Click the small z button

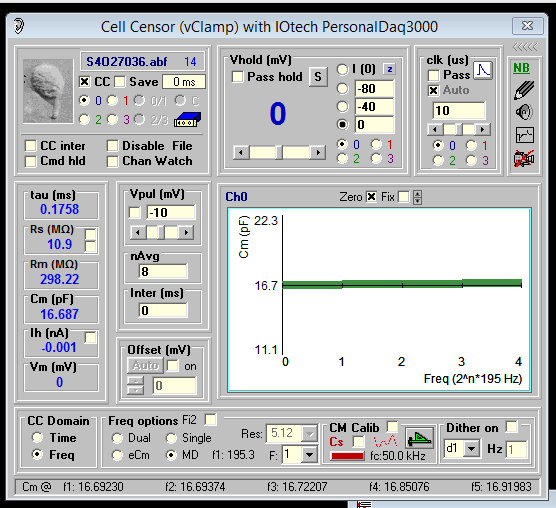pos(390,69)
